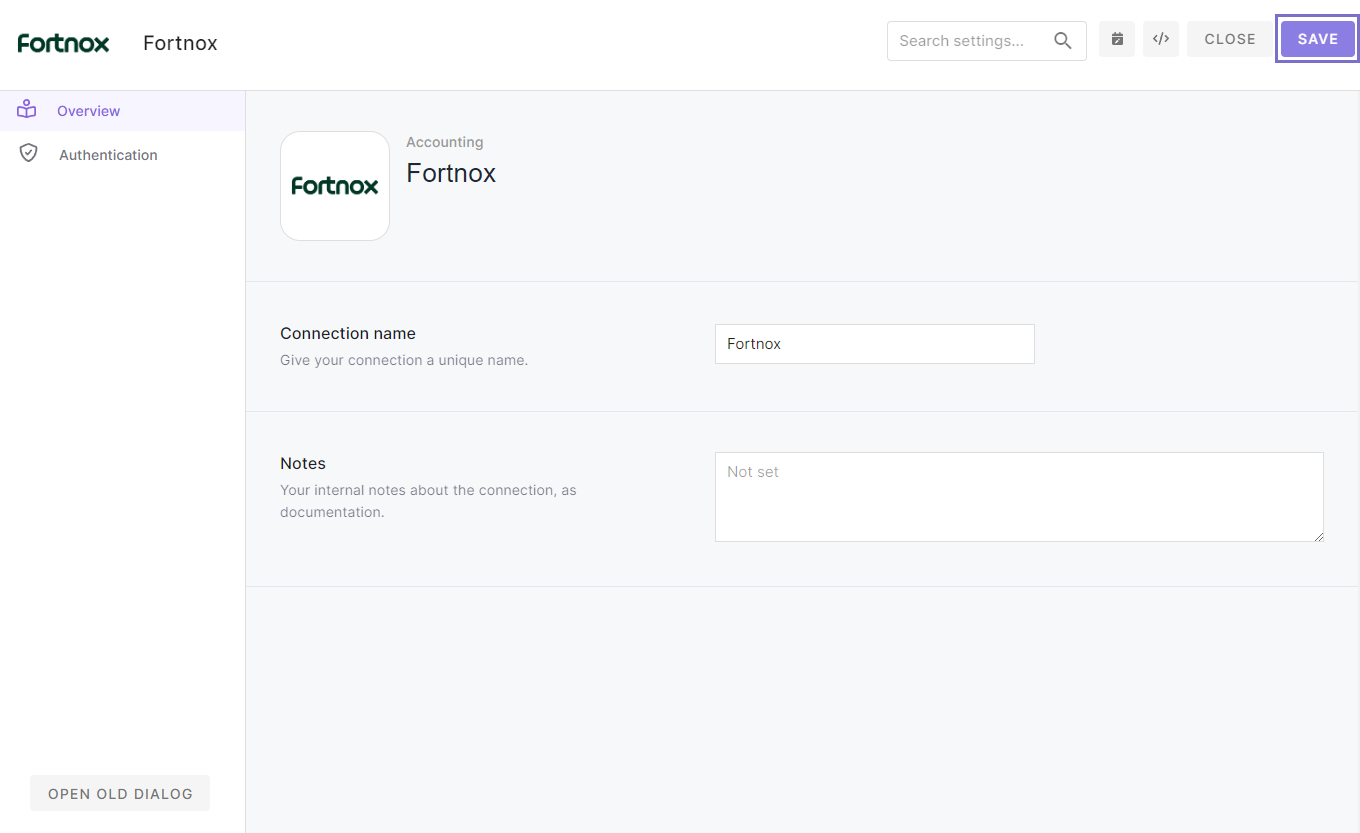Click the CLOSE button

coord(1230,39)
